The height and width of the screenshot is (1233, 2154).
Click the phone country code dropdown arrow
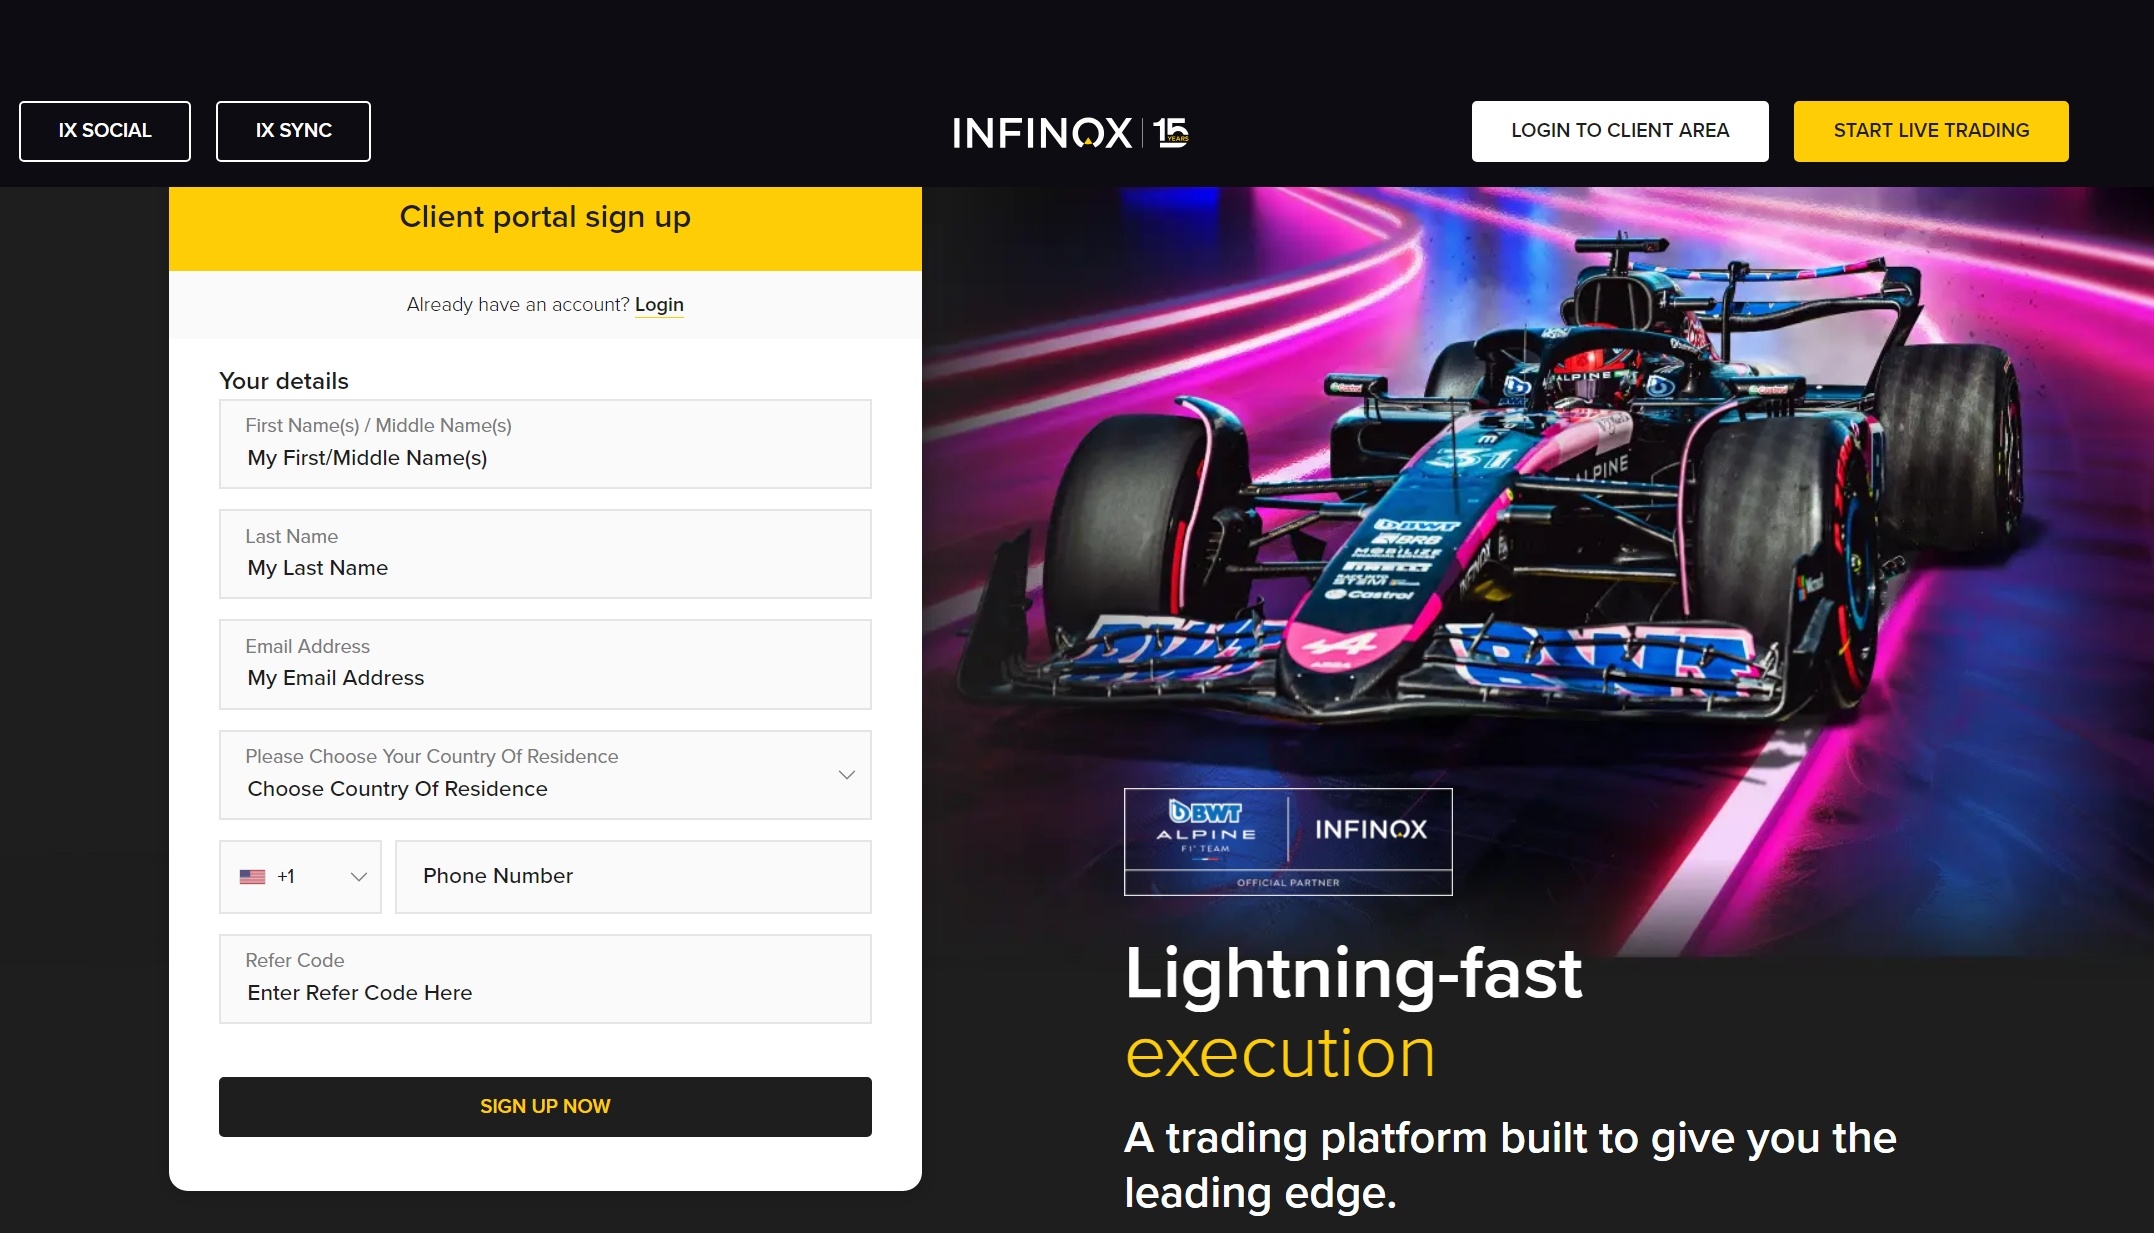[x=358, y=876]
